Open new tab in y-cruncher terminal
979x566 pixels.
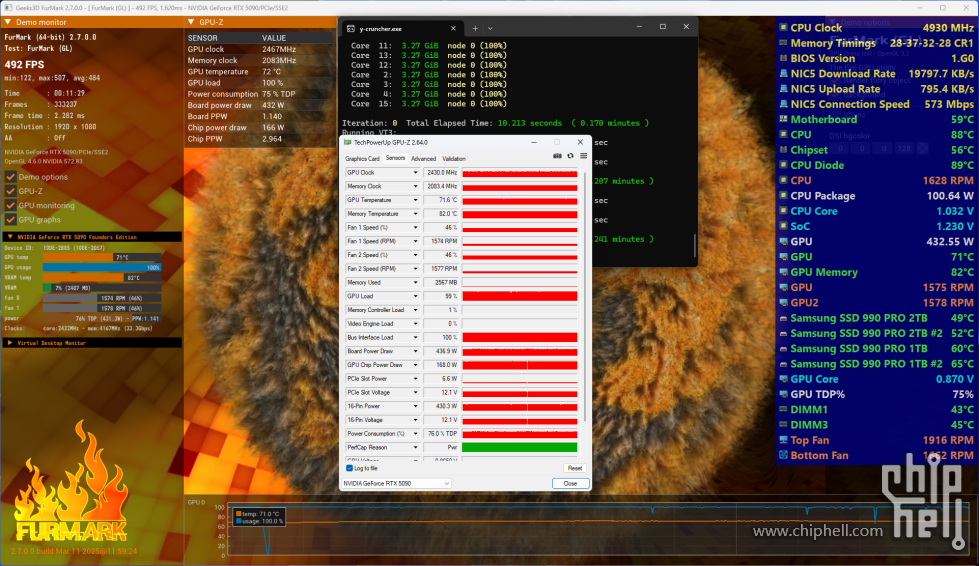[x=475, y=28]
